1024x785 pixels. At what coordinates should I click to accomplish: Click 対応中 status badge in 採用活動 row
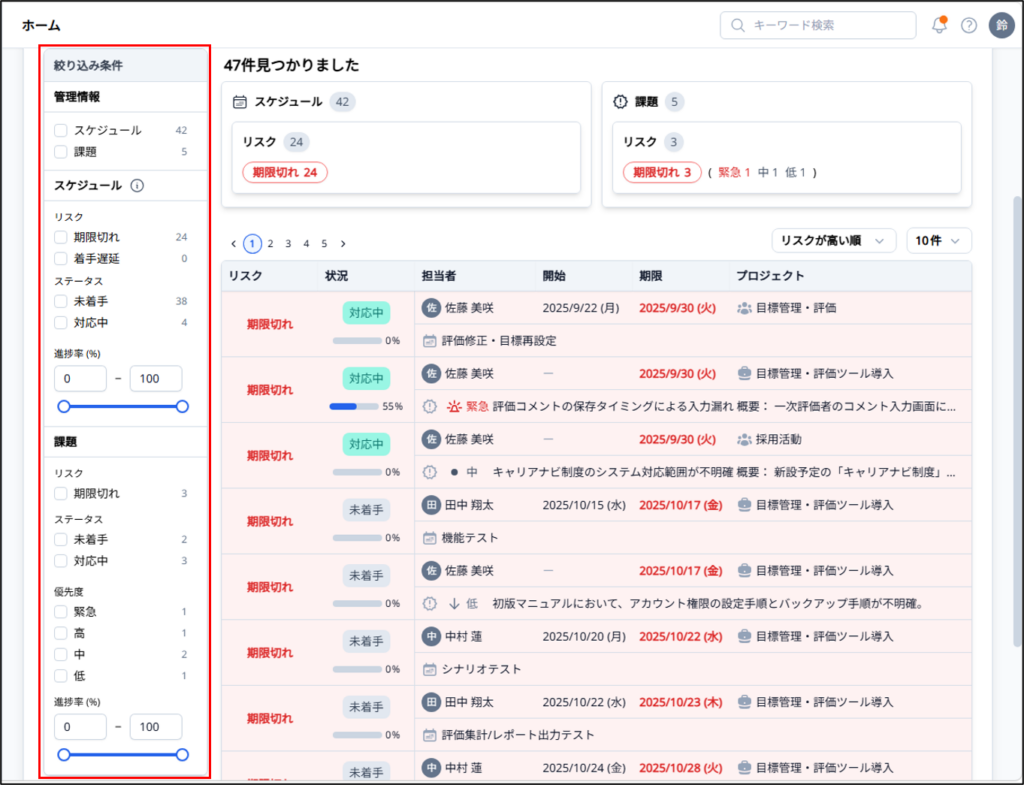366,444
